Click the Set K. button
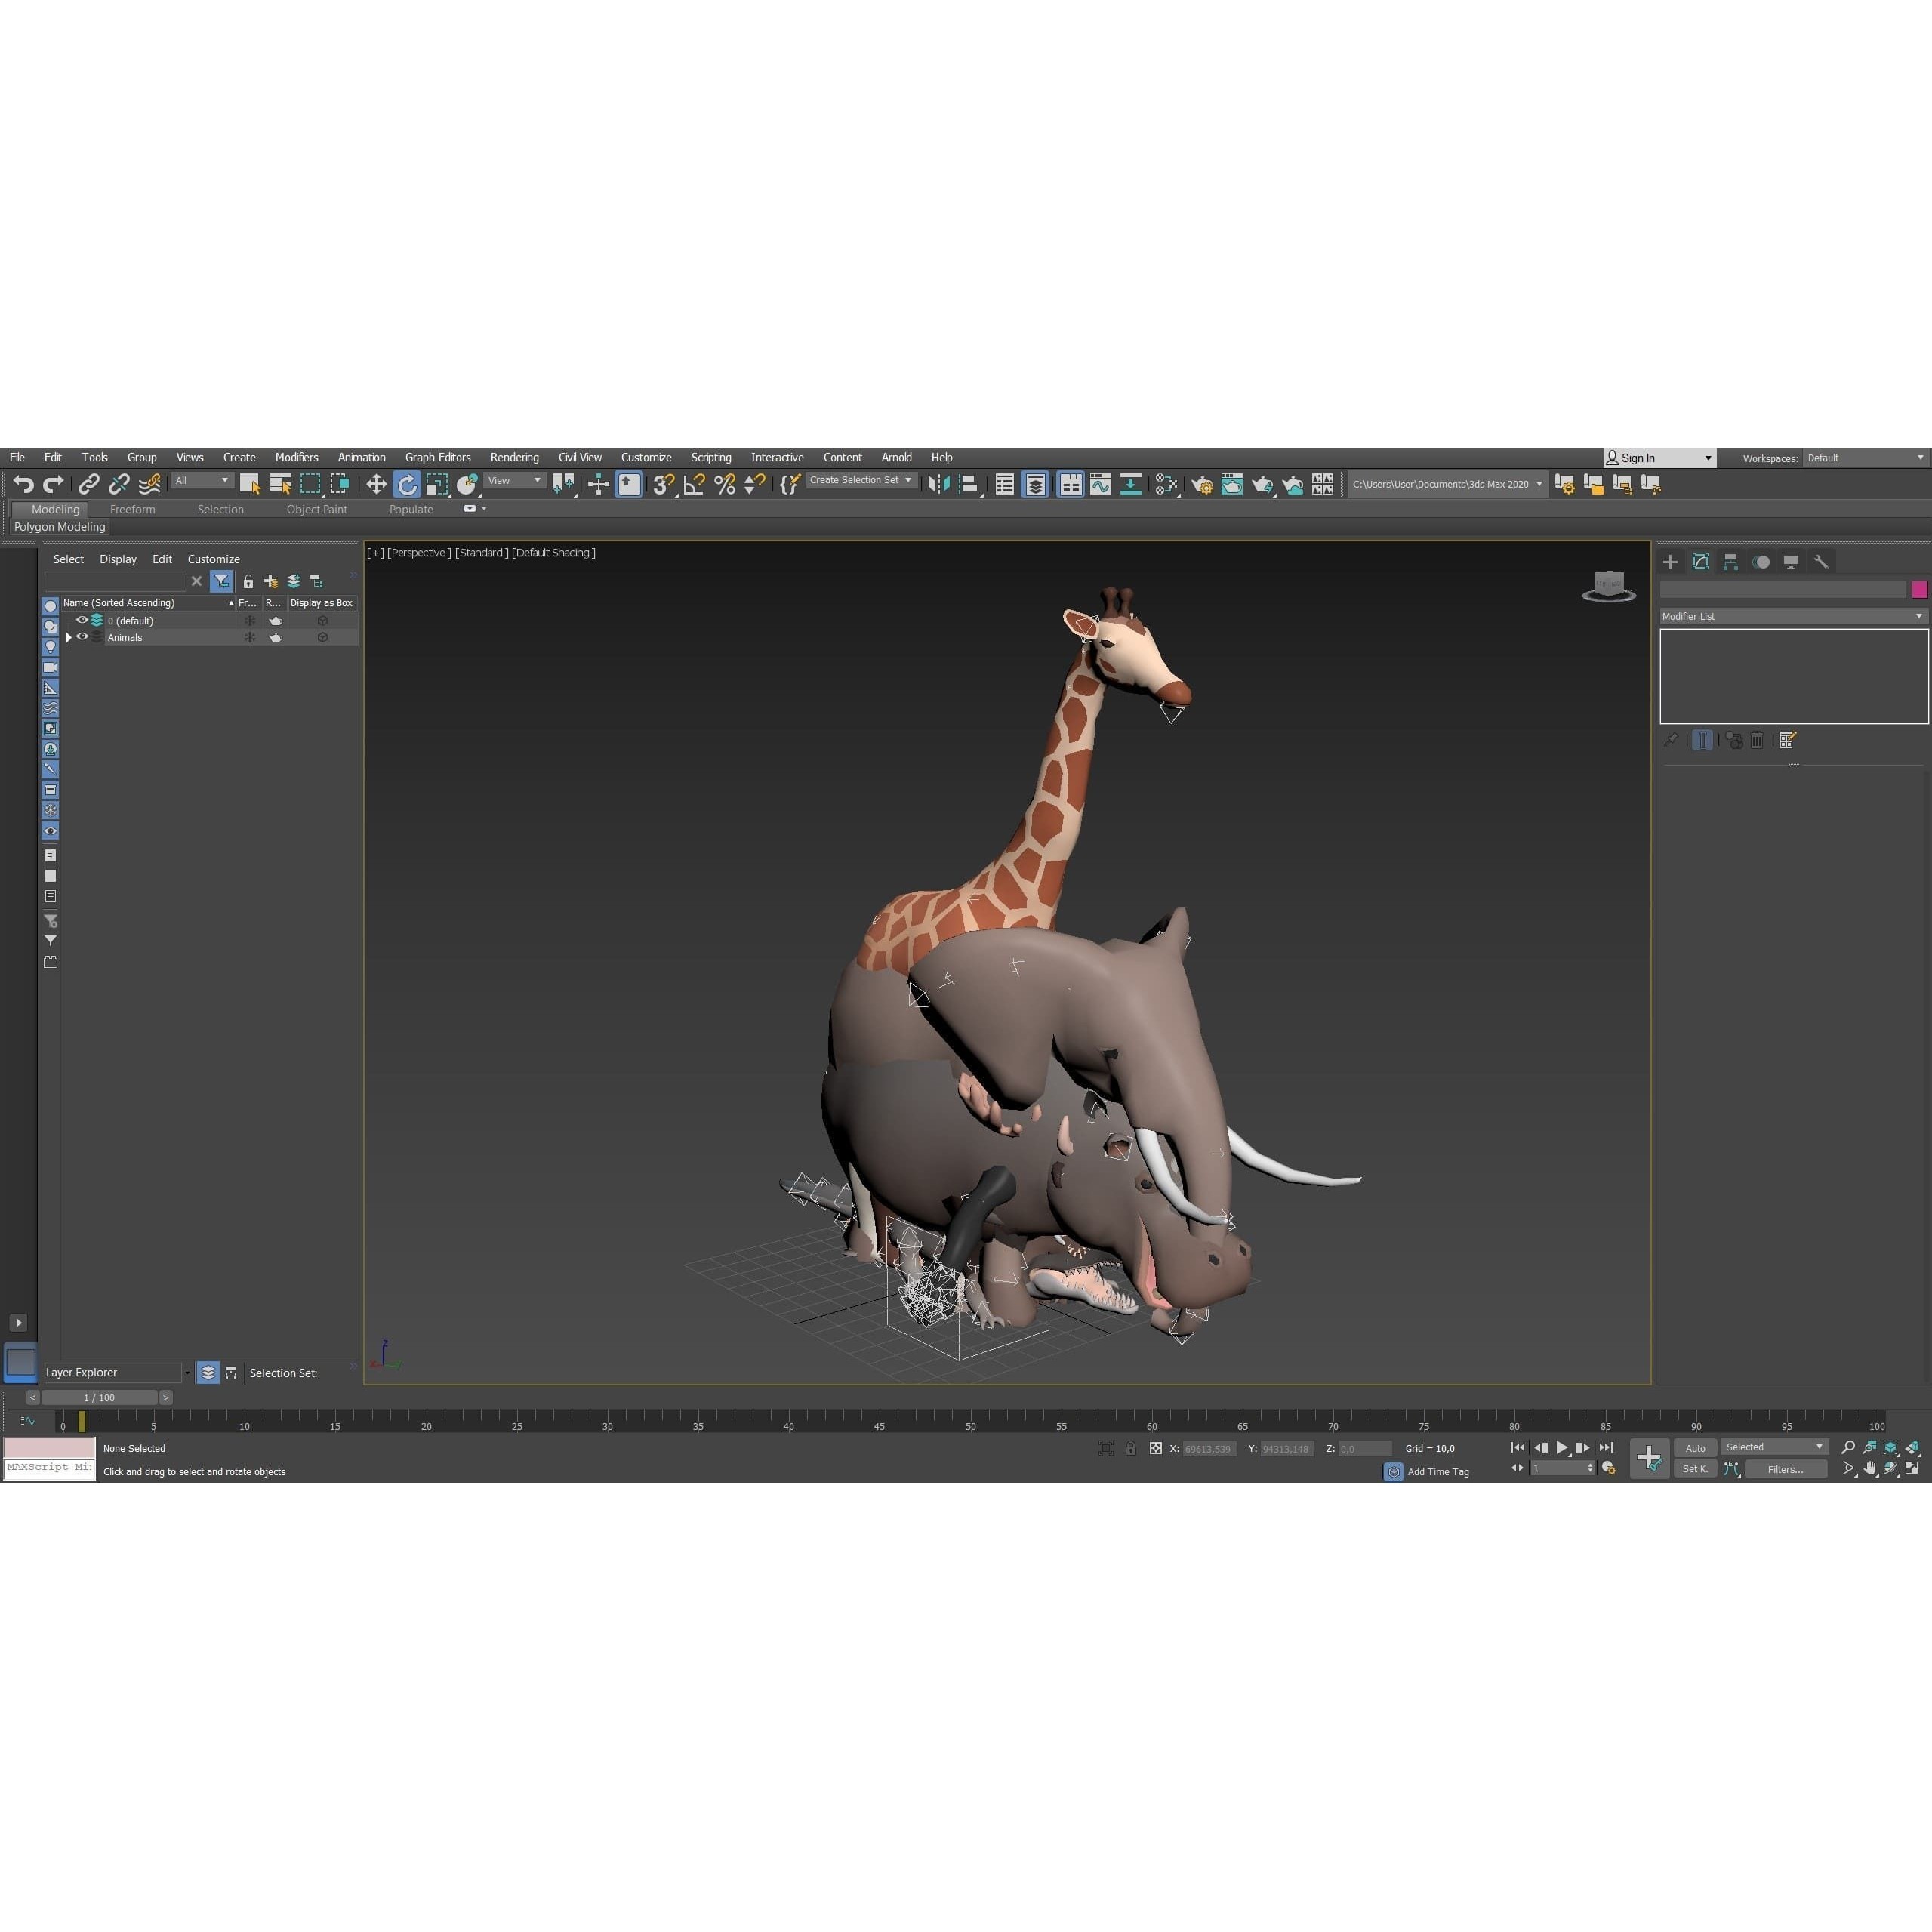Viewport: 1932px width, 1932px height. [x=1696, y=1469]
